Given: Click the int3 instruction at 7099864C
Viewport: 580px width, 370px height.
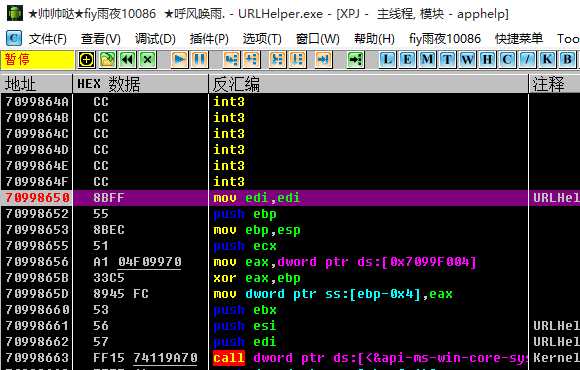Looking at the screenshot, I should pyautogui.click(x=229, y=134).
